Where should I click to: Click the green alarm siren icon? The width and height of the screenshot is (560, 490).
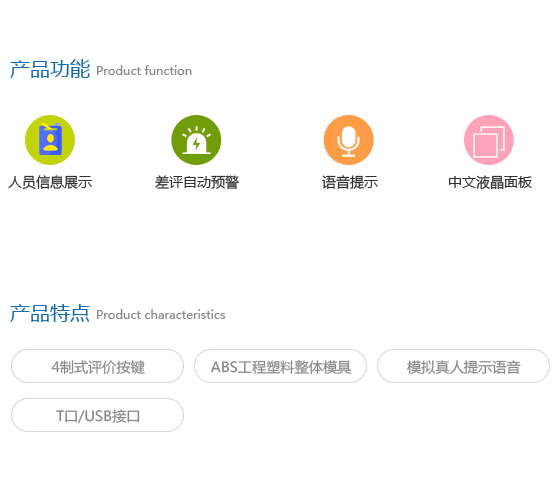pos(196,140)
